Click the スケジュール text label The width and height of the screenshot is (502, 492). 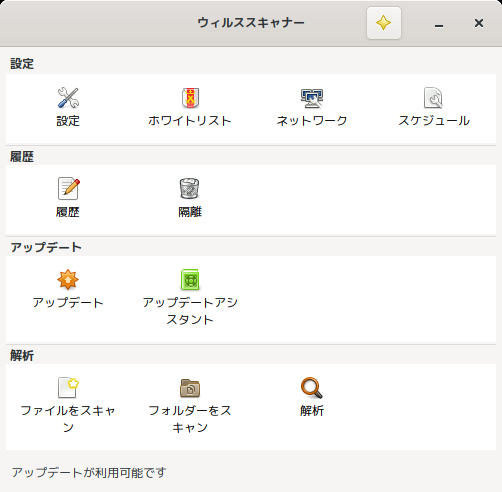(x=434, y=121)
